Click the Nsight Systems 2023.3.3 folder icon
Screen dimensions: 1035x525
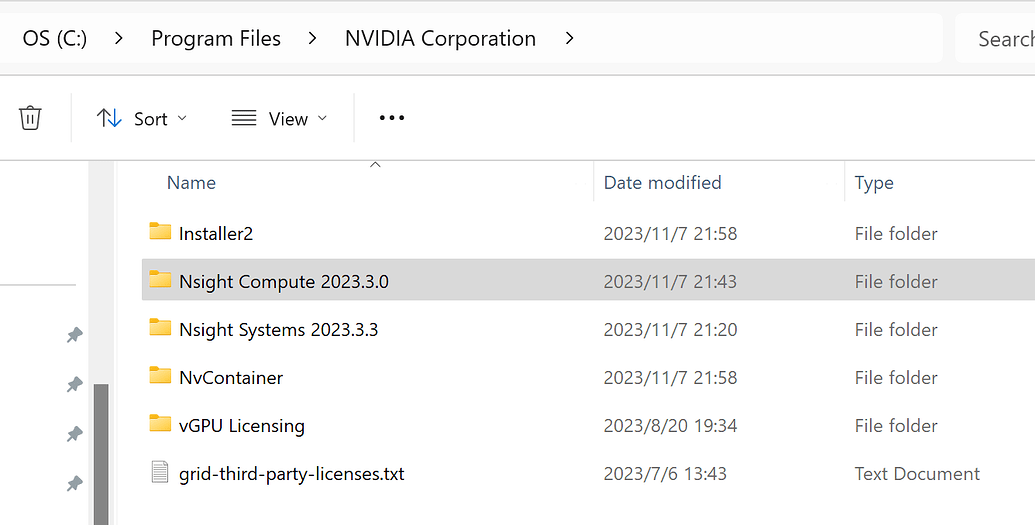[160, 329]
